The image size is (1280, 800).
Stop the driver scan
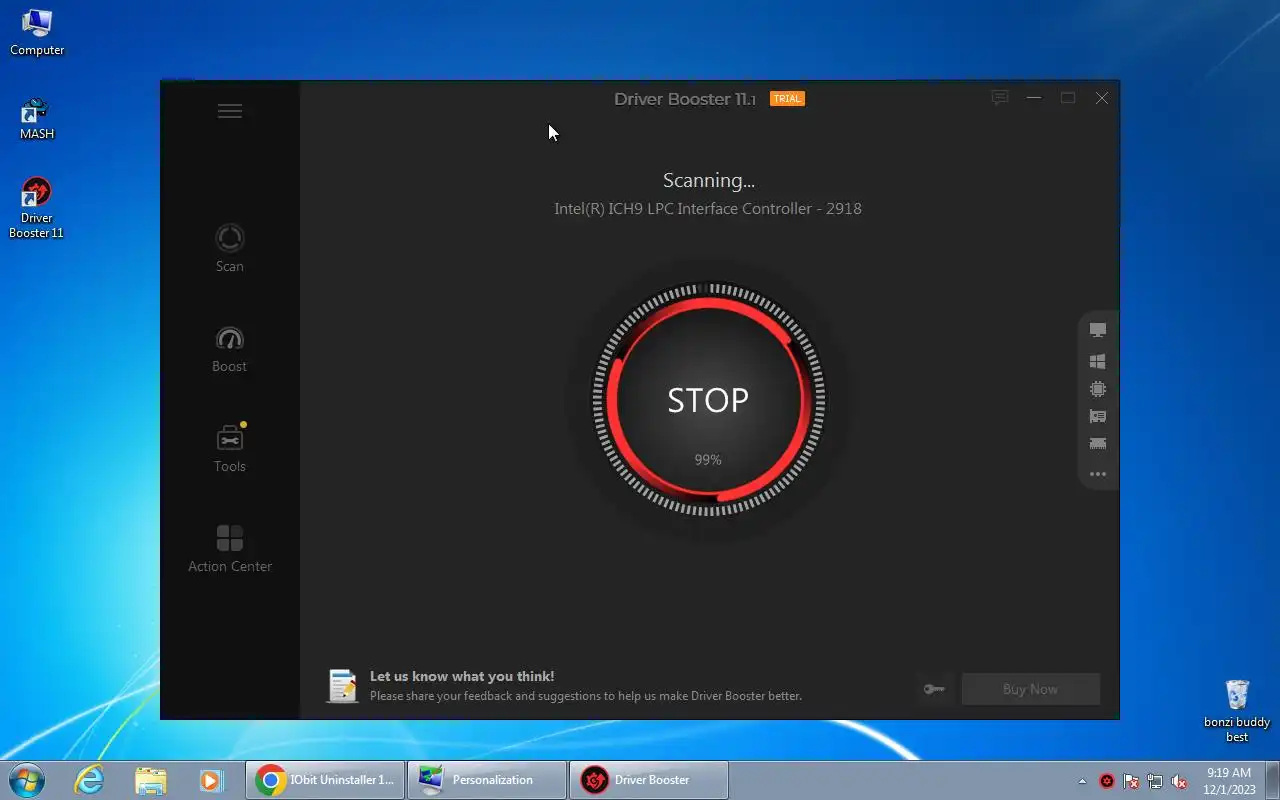coord(708,400)
